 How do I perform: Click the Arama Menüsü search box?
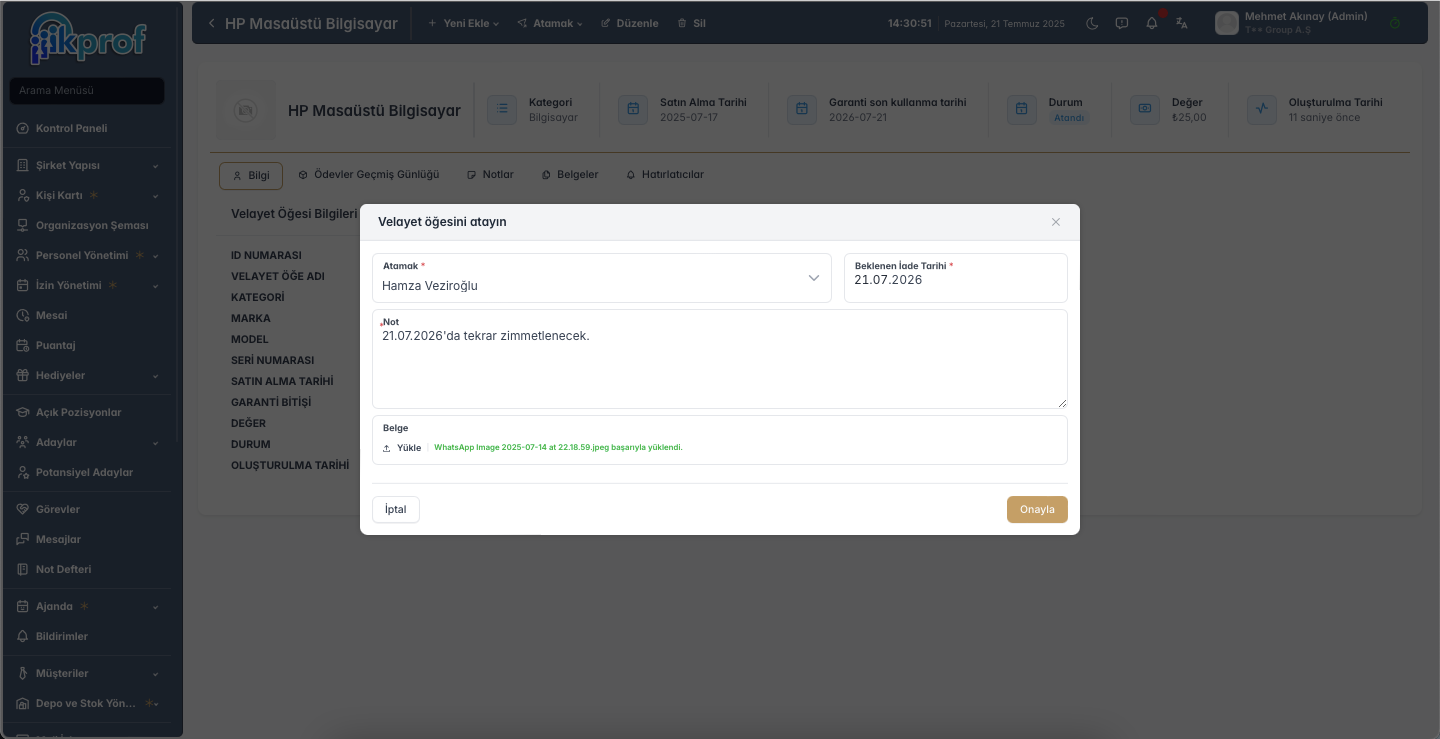pos(87,91)
